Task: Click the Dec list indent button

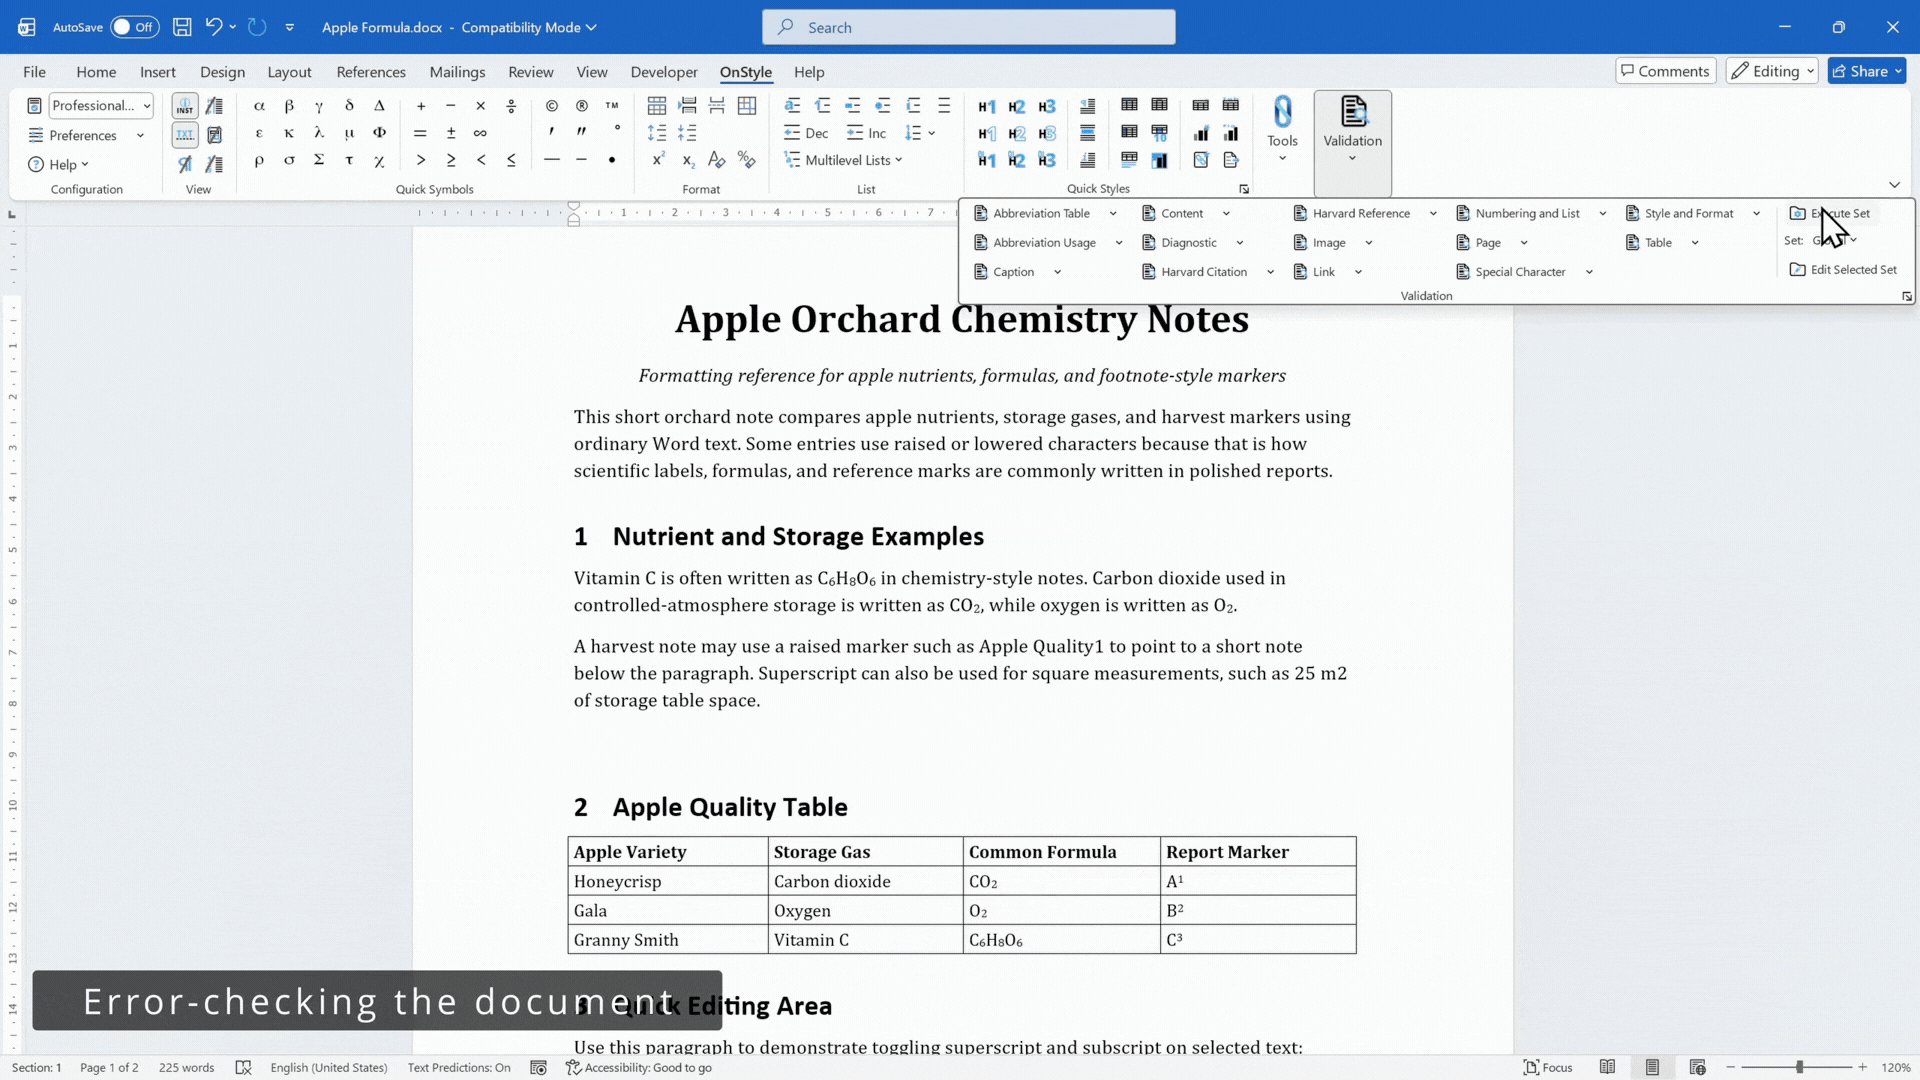Action: (806, 133)
